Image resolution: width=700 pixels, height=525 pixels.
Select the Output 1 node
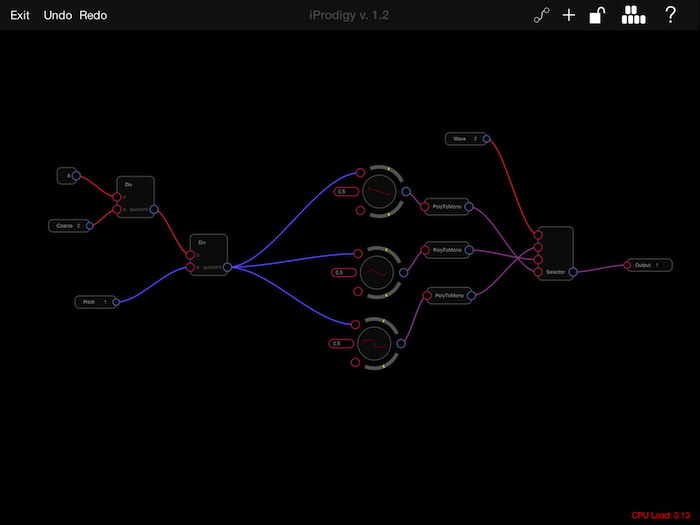pos(650,265)
